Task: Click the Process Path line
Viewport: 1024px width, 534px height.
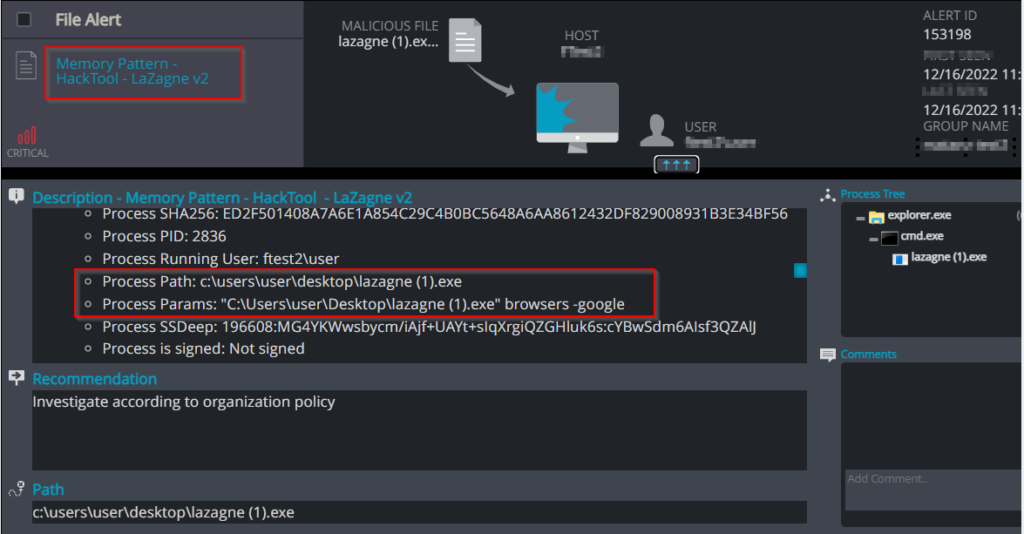Action: (282, 282)
